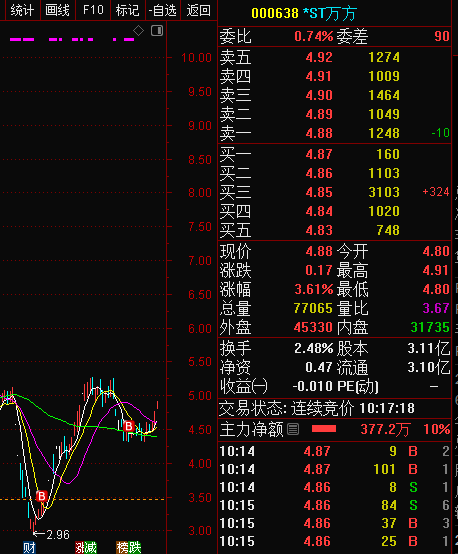Click the +324 order change value
This screenshot has width=458, height=554.
(436, 192)
